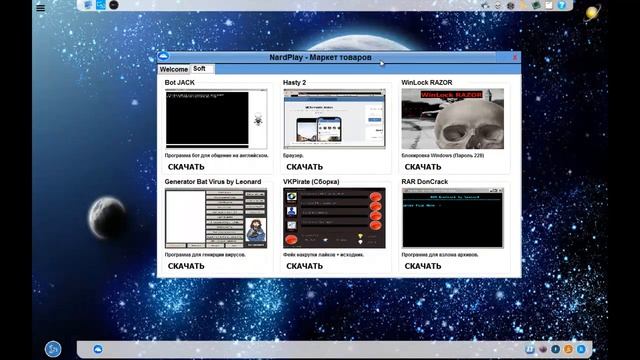Open the Generator Bat Virus preview thumbnail

(216, 218)
